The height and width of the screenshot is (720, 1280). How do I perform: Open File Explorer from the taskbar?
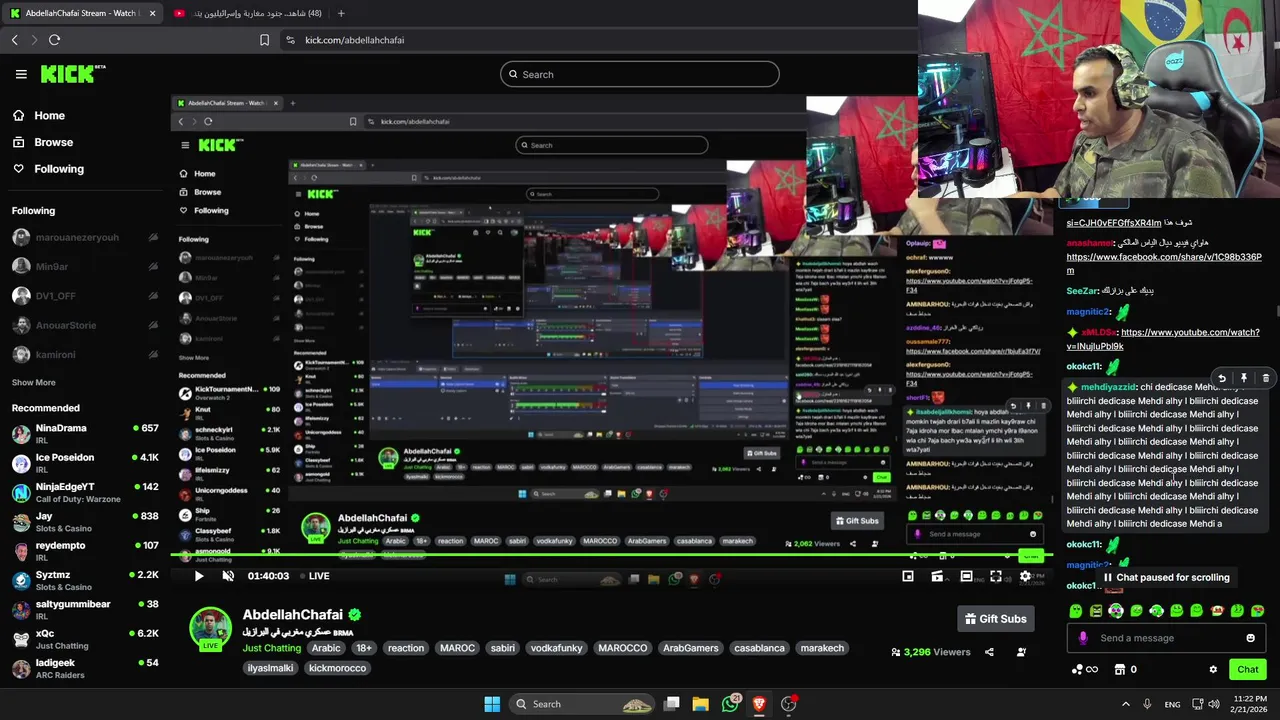coord(700,704)
